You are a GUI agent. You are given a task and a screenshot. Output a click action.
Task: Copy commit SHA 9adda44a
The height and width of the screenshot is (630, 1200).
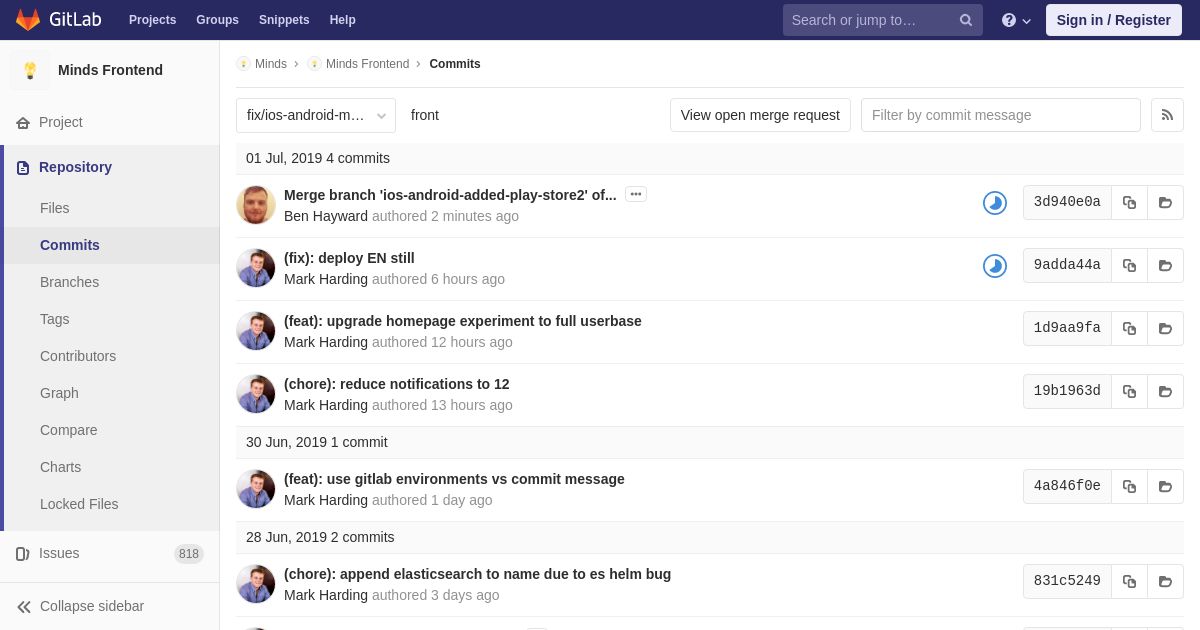1129,265
